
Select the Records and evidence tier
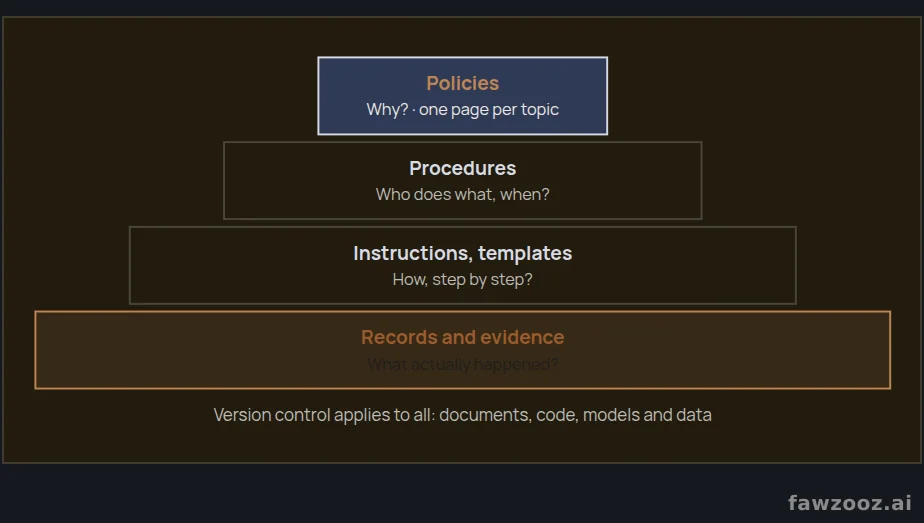pyautogui.click(x=463, y=350)
